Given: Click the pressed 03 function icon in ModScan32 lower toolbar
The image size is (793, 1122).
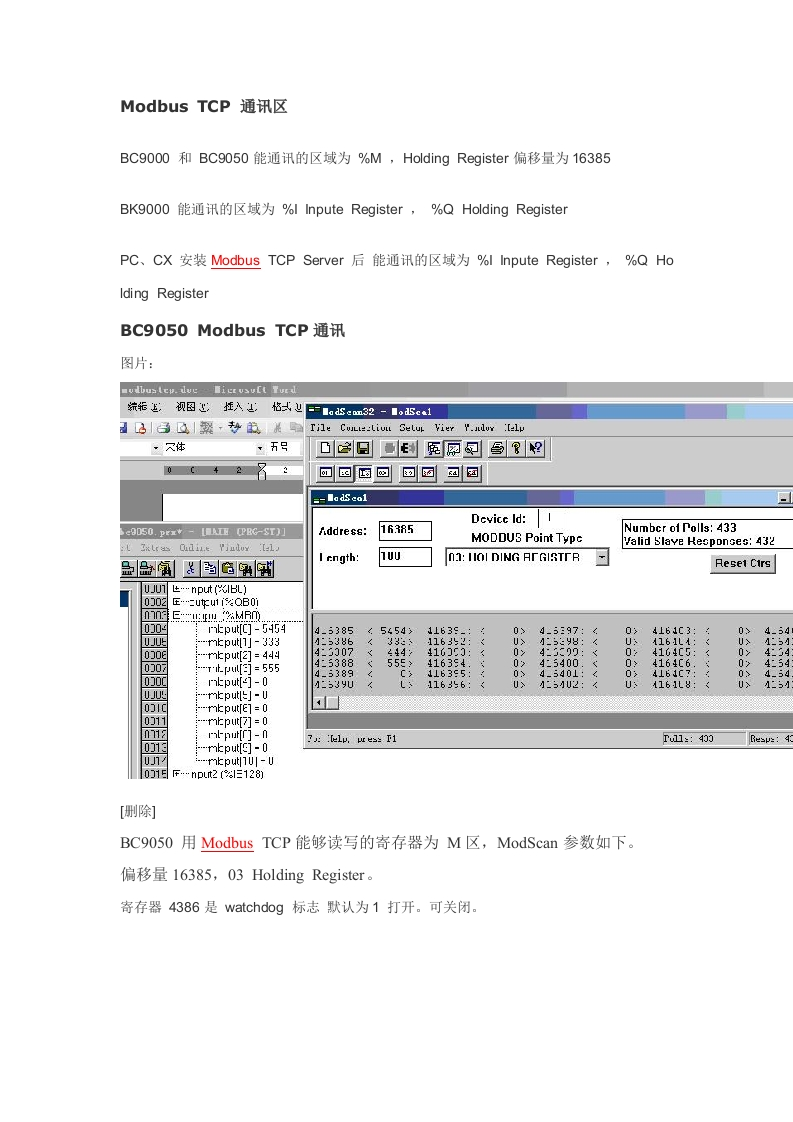Looking at the screenshot, I should click(364, 472).
